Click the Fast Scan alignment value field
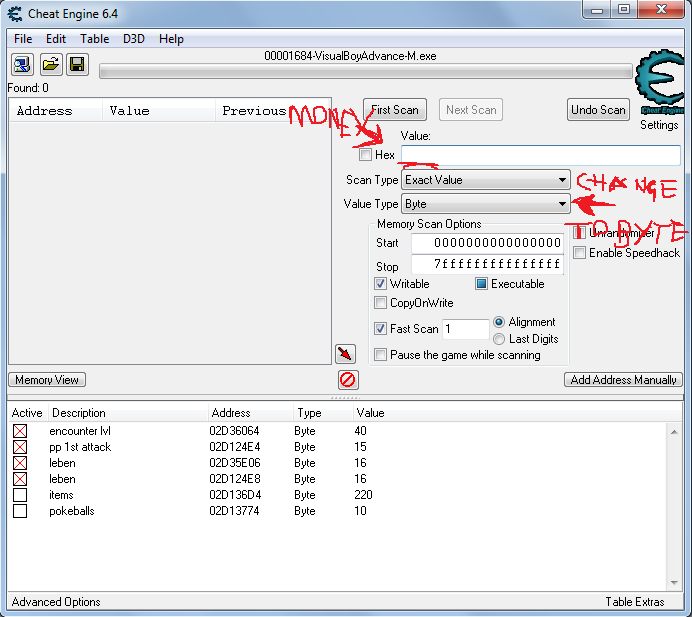 coord(466,329)
